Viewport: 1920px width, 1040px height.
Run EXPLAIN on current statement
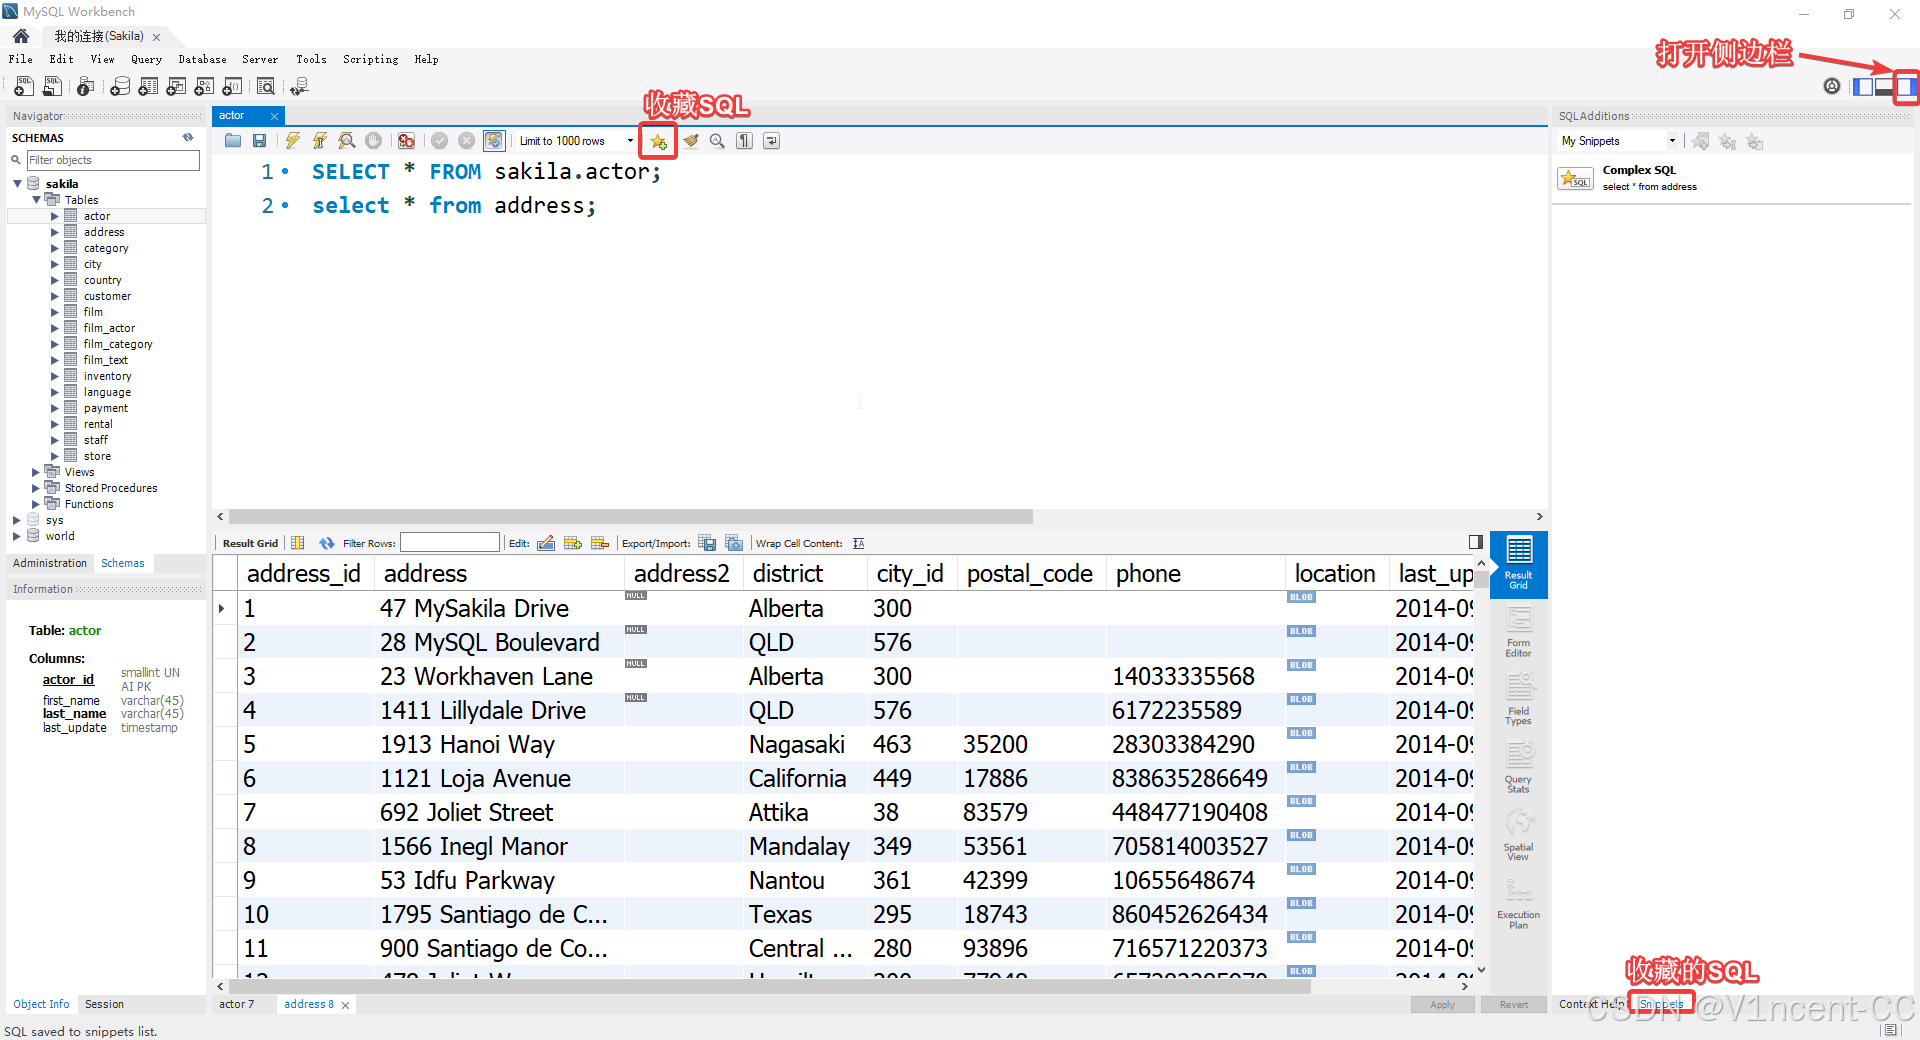(347, 141)
